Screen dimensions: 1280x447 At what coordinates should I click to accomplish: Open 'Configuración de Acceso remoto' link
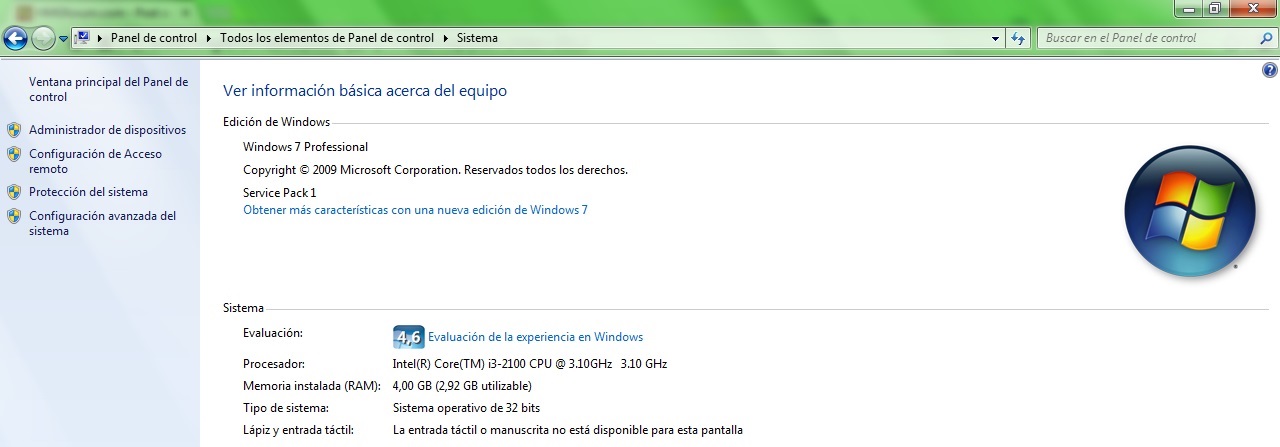[95, 161]
